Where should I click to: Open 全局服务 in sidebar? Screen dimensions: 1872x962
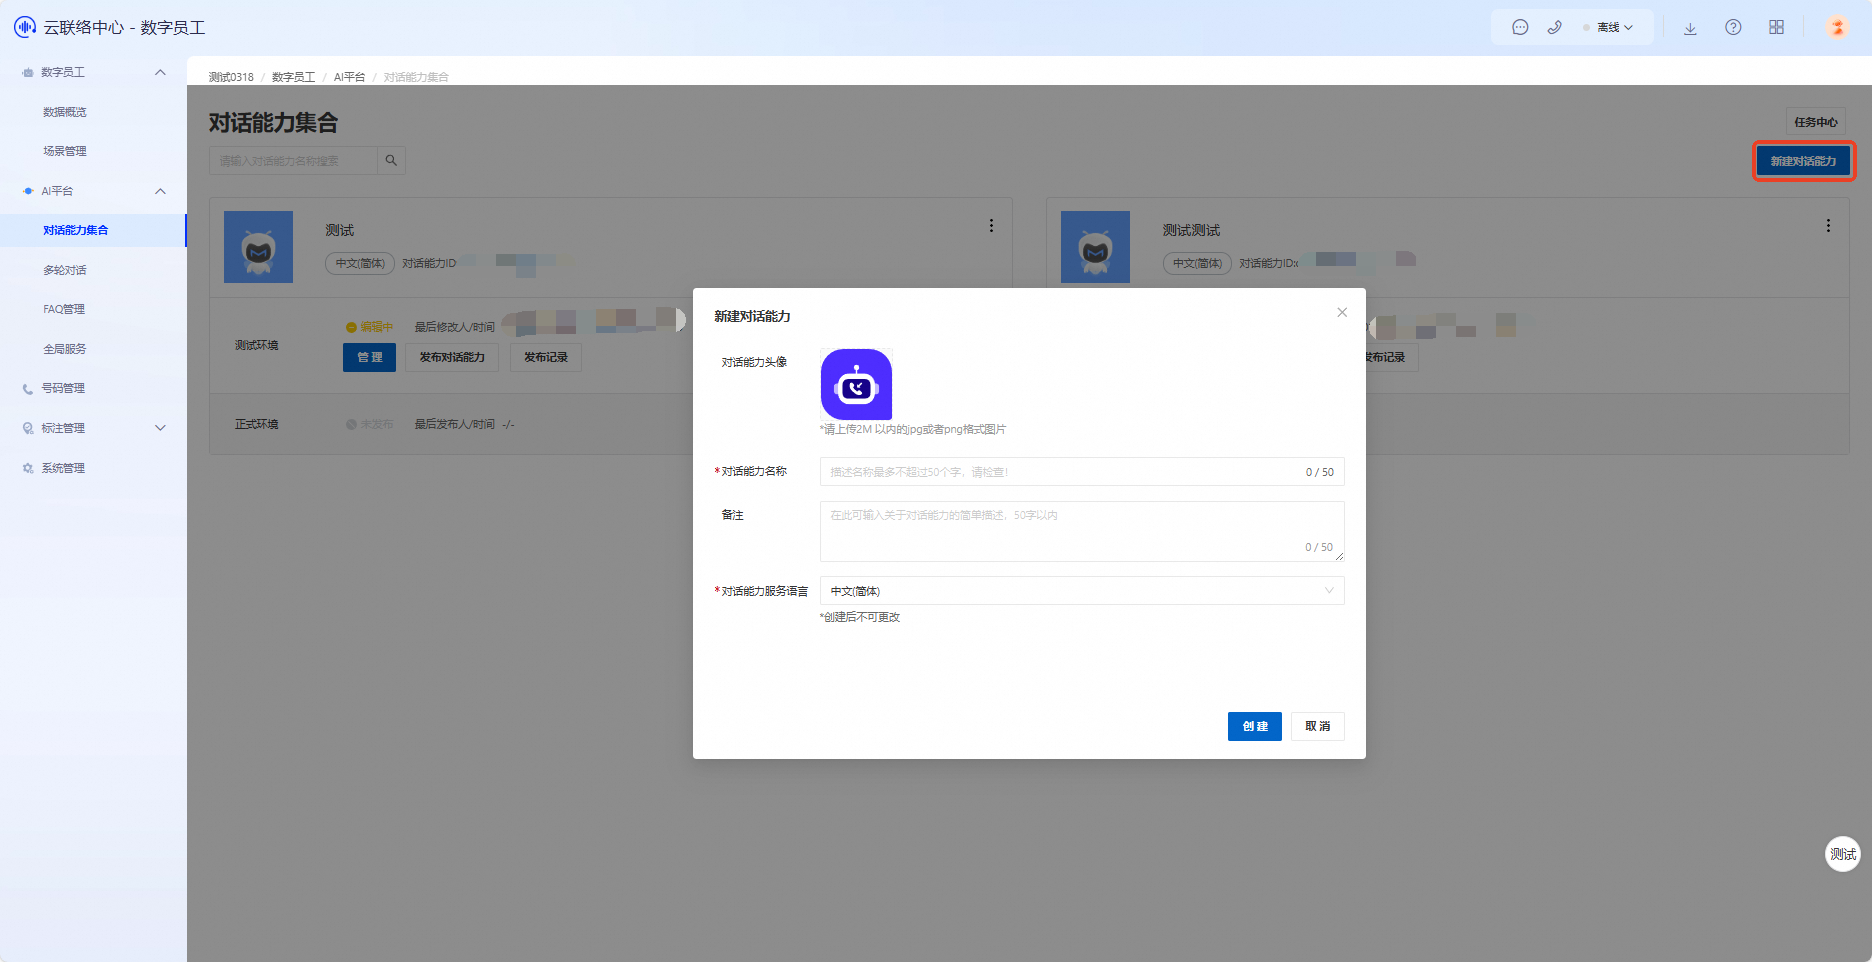tap(65, 349)
